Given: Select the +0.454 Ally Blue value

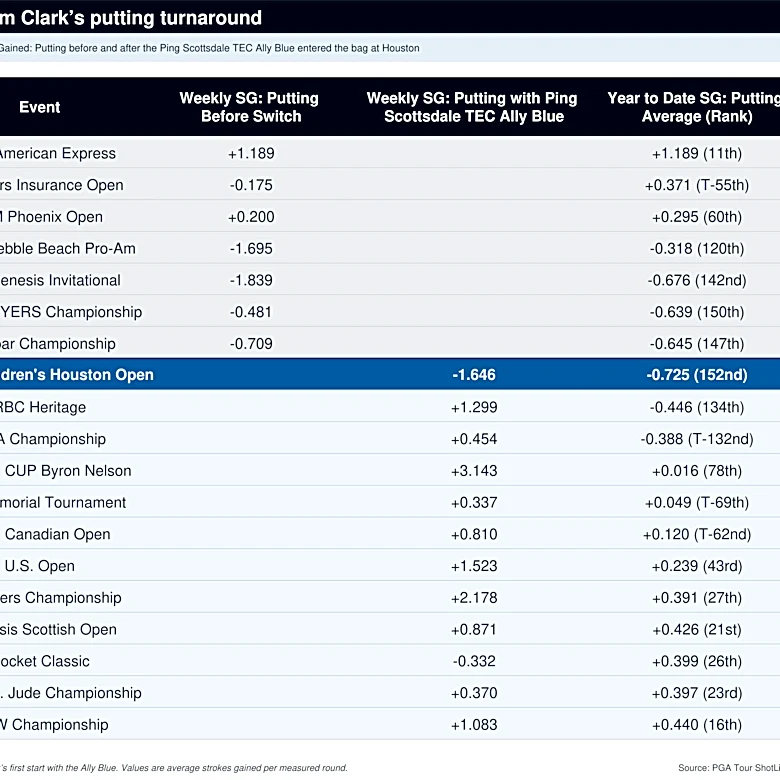Looking at the screenshot, I should click(474, 439).
